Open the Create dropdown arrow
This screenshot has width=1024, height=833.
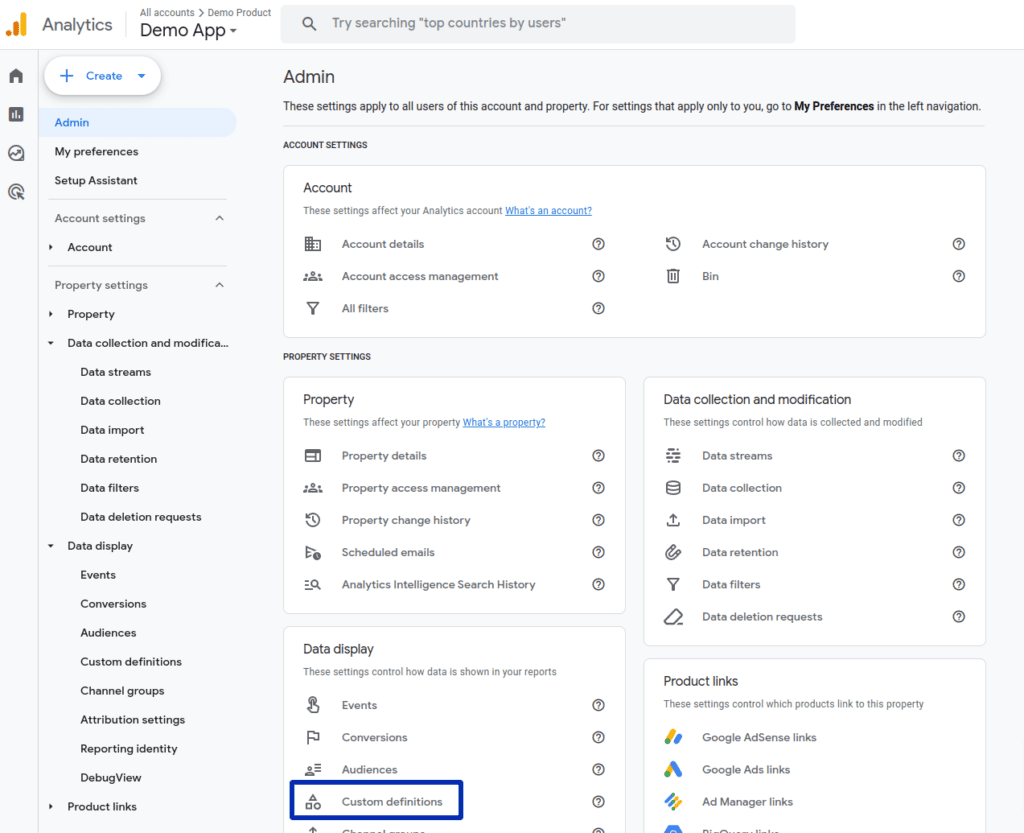[x=142, y=76]
